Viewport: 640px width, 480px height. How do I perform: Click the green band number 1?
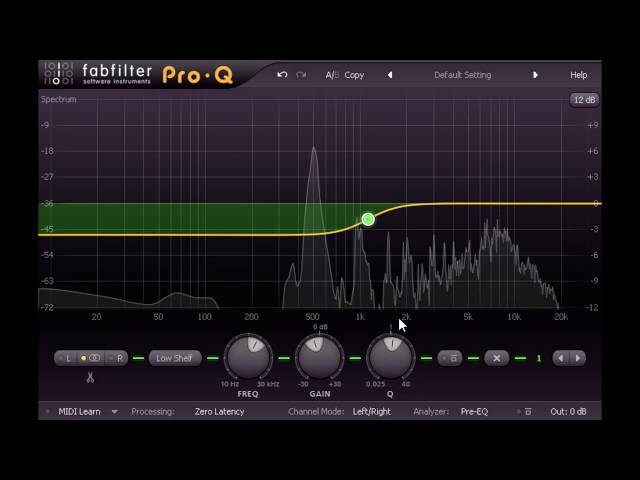point(539,358)
